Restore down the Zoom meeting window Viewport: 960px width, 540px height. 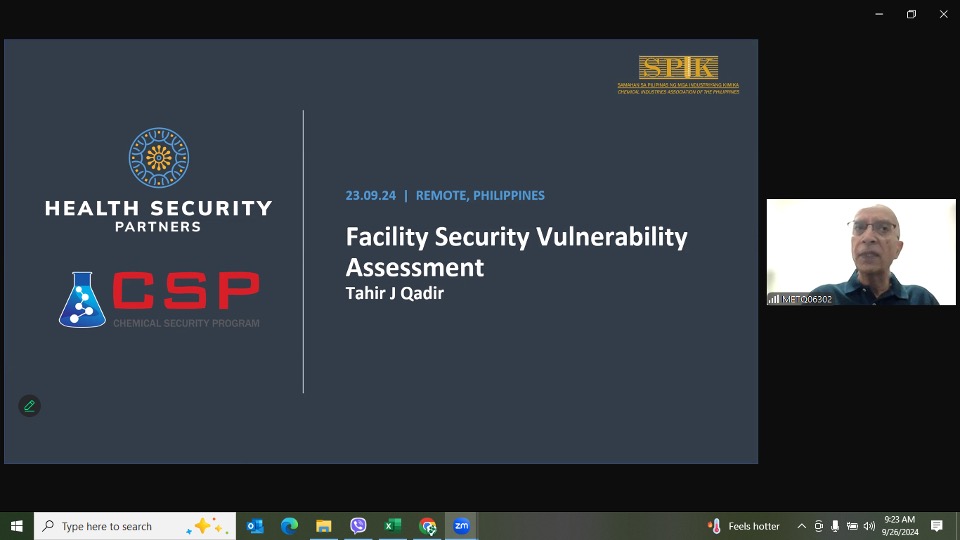coord(911,14)
